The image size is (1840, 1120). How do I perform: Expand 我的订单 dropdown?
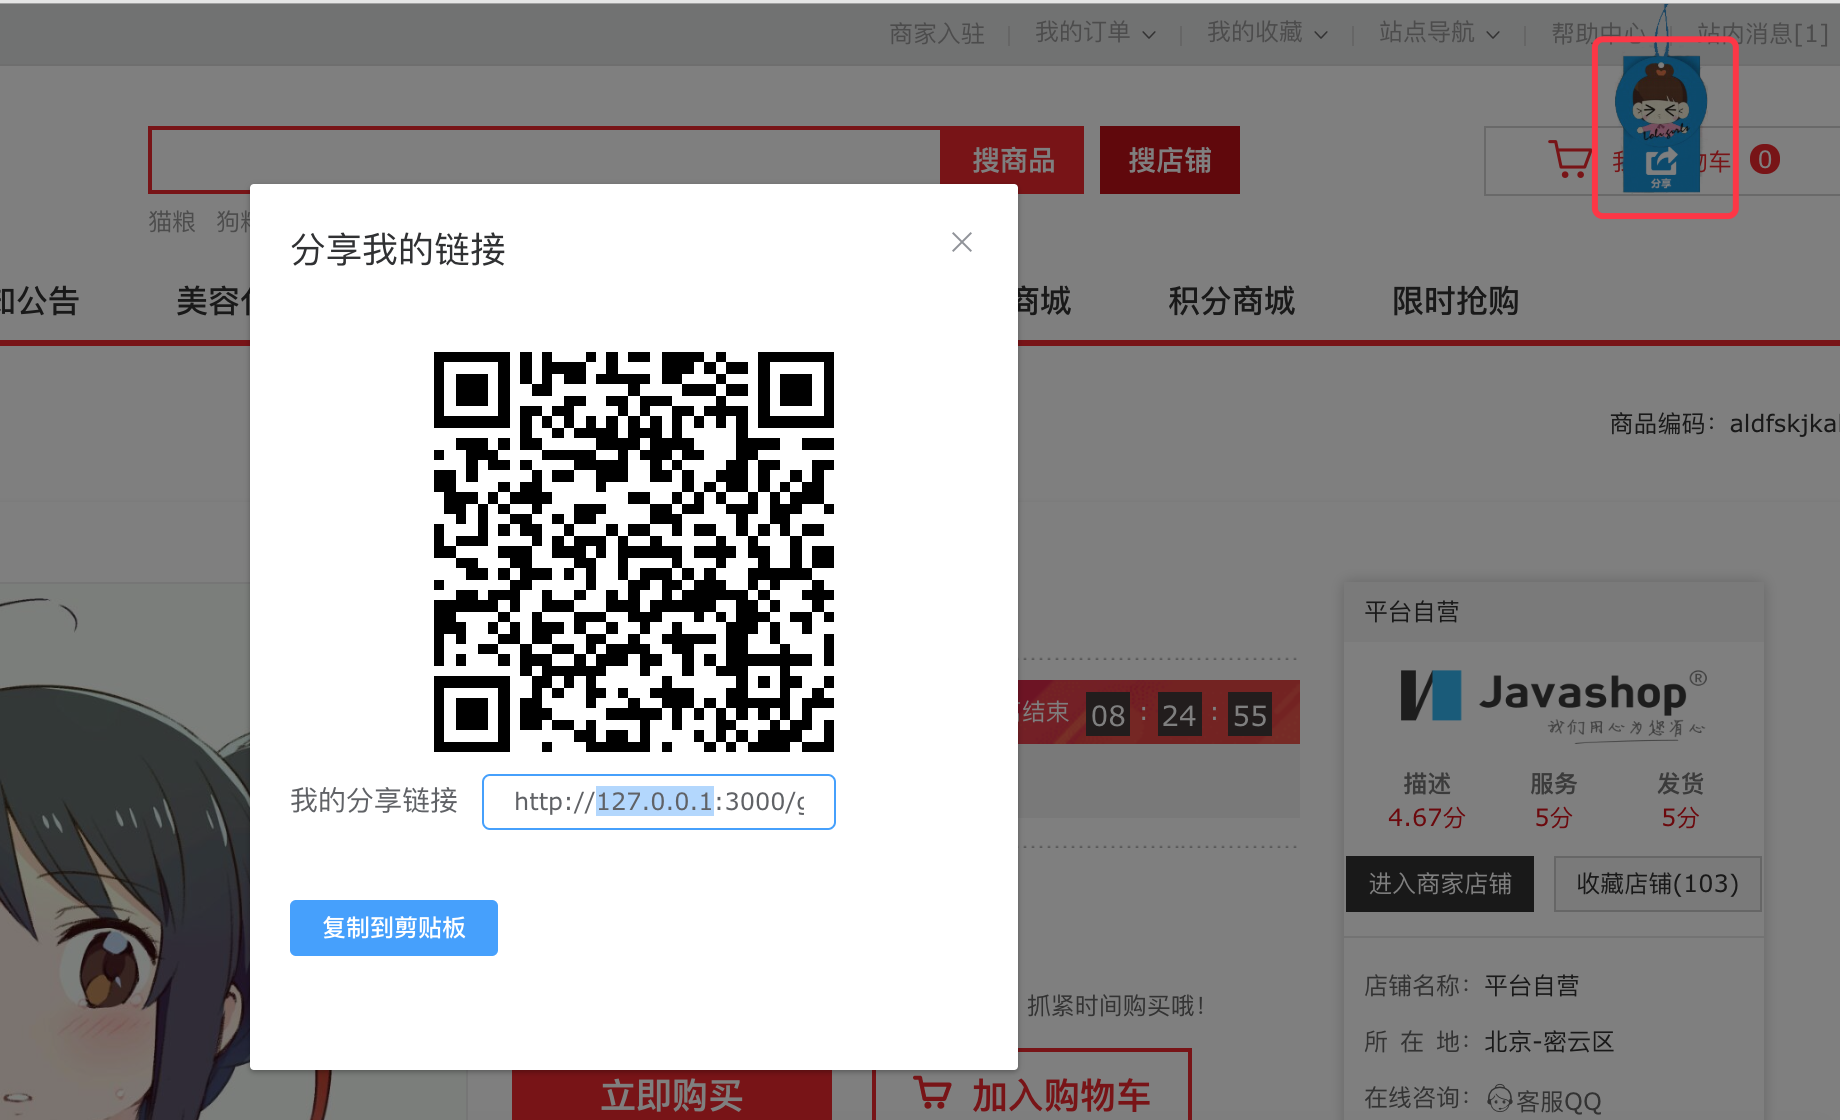coord(1095,33)
